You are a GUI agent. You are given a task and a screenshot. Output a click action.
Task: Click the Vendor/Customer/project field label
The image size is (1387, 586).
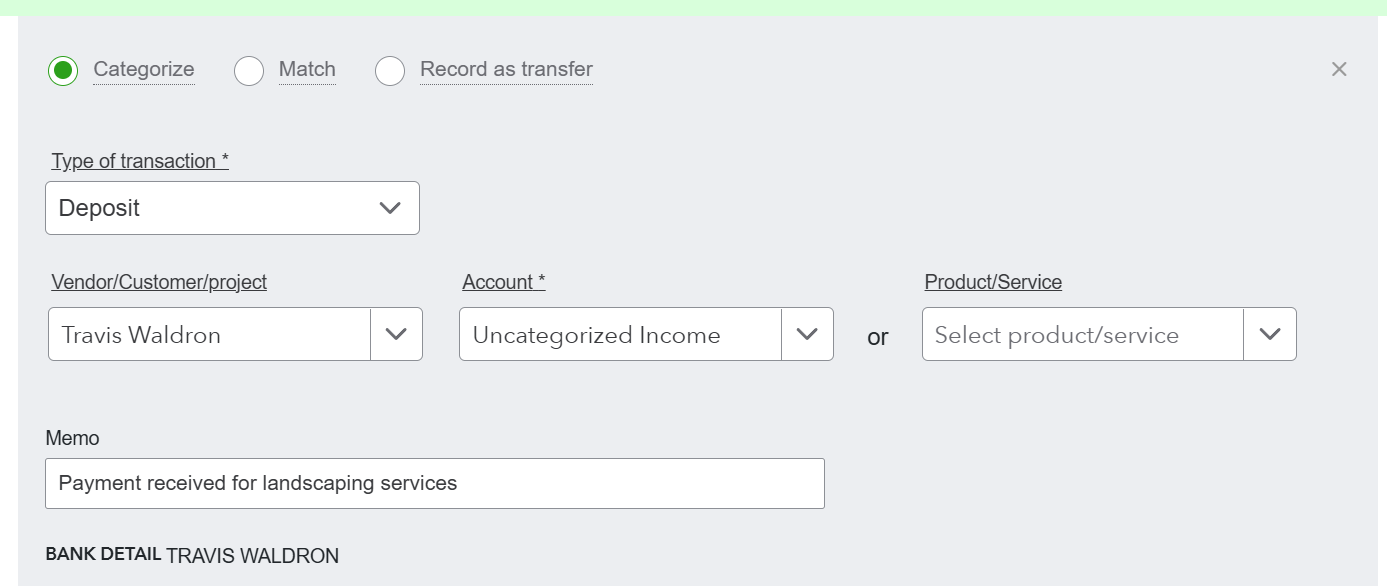coord(159,282)
